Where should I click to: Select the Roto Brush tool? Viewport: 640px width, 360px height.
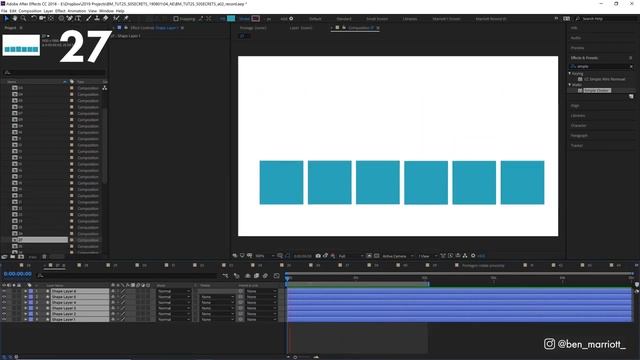[116, 18]
